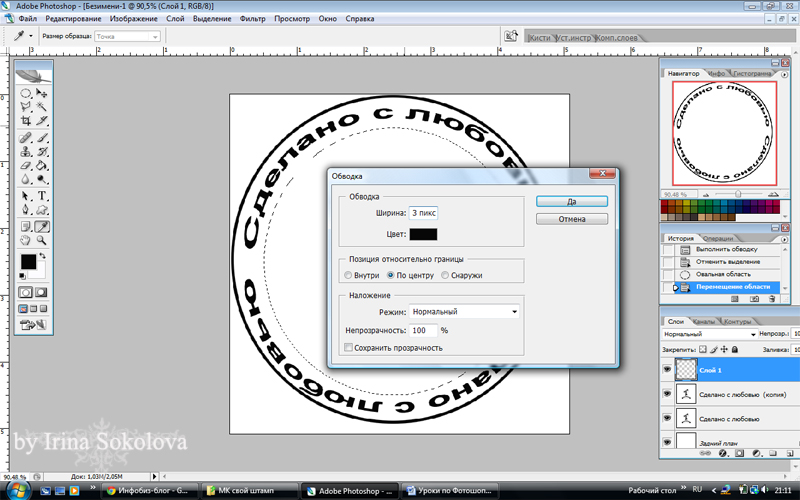Select the Custom Shape tool
Image resolution: width=800 pixels, height=500 pixels.
42,210
